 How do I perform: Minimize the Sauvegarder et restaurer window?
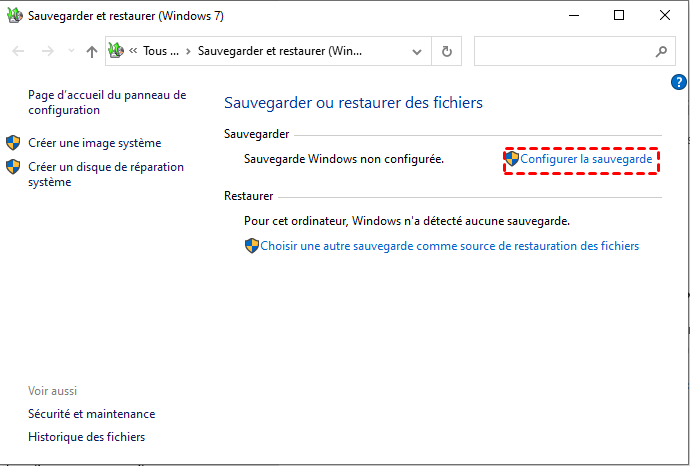tap(573, 15)
